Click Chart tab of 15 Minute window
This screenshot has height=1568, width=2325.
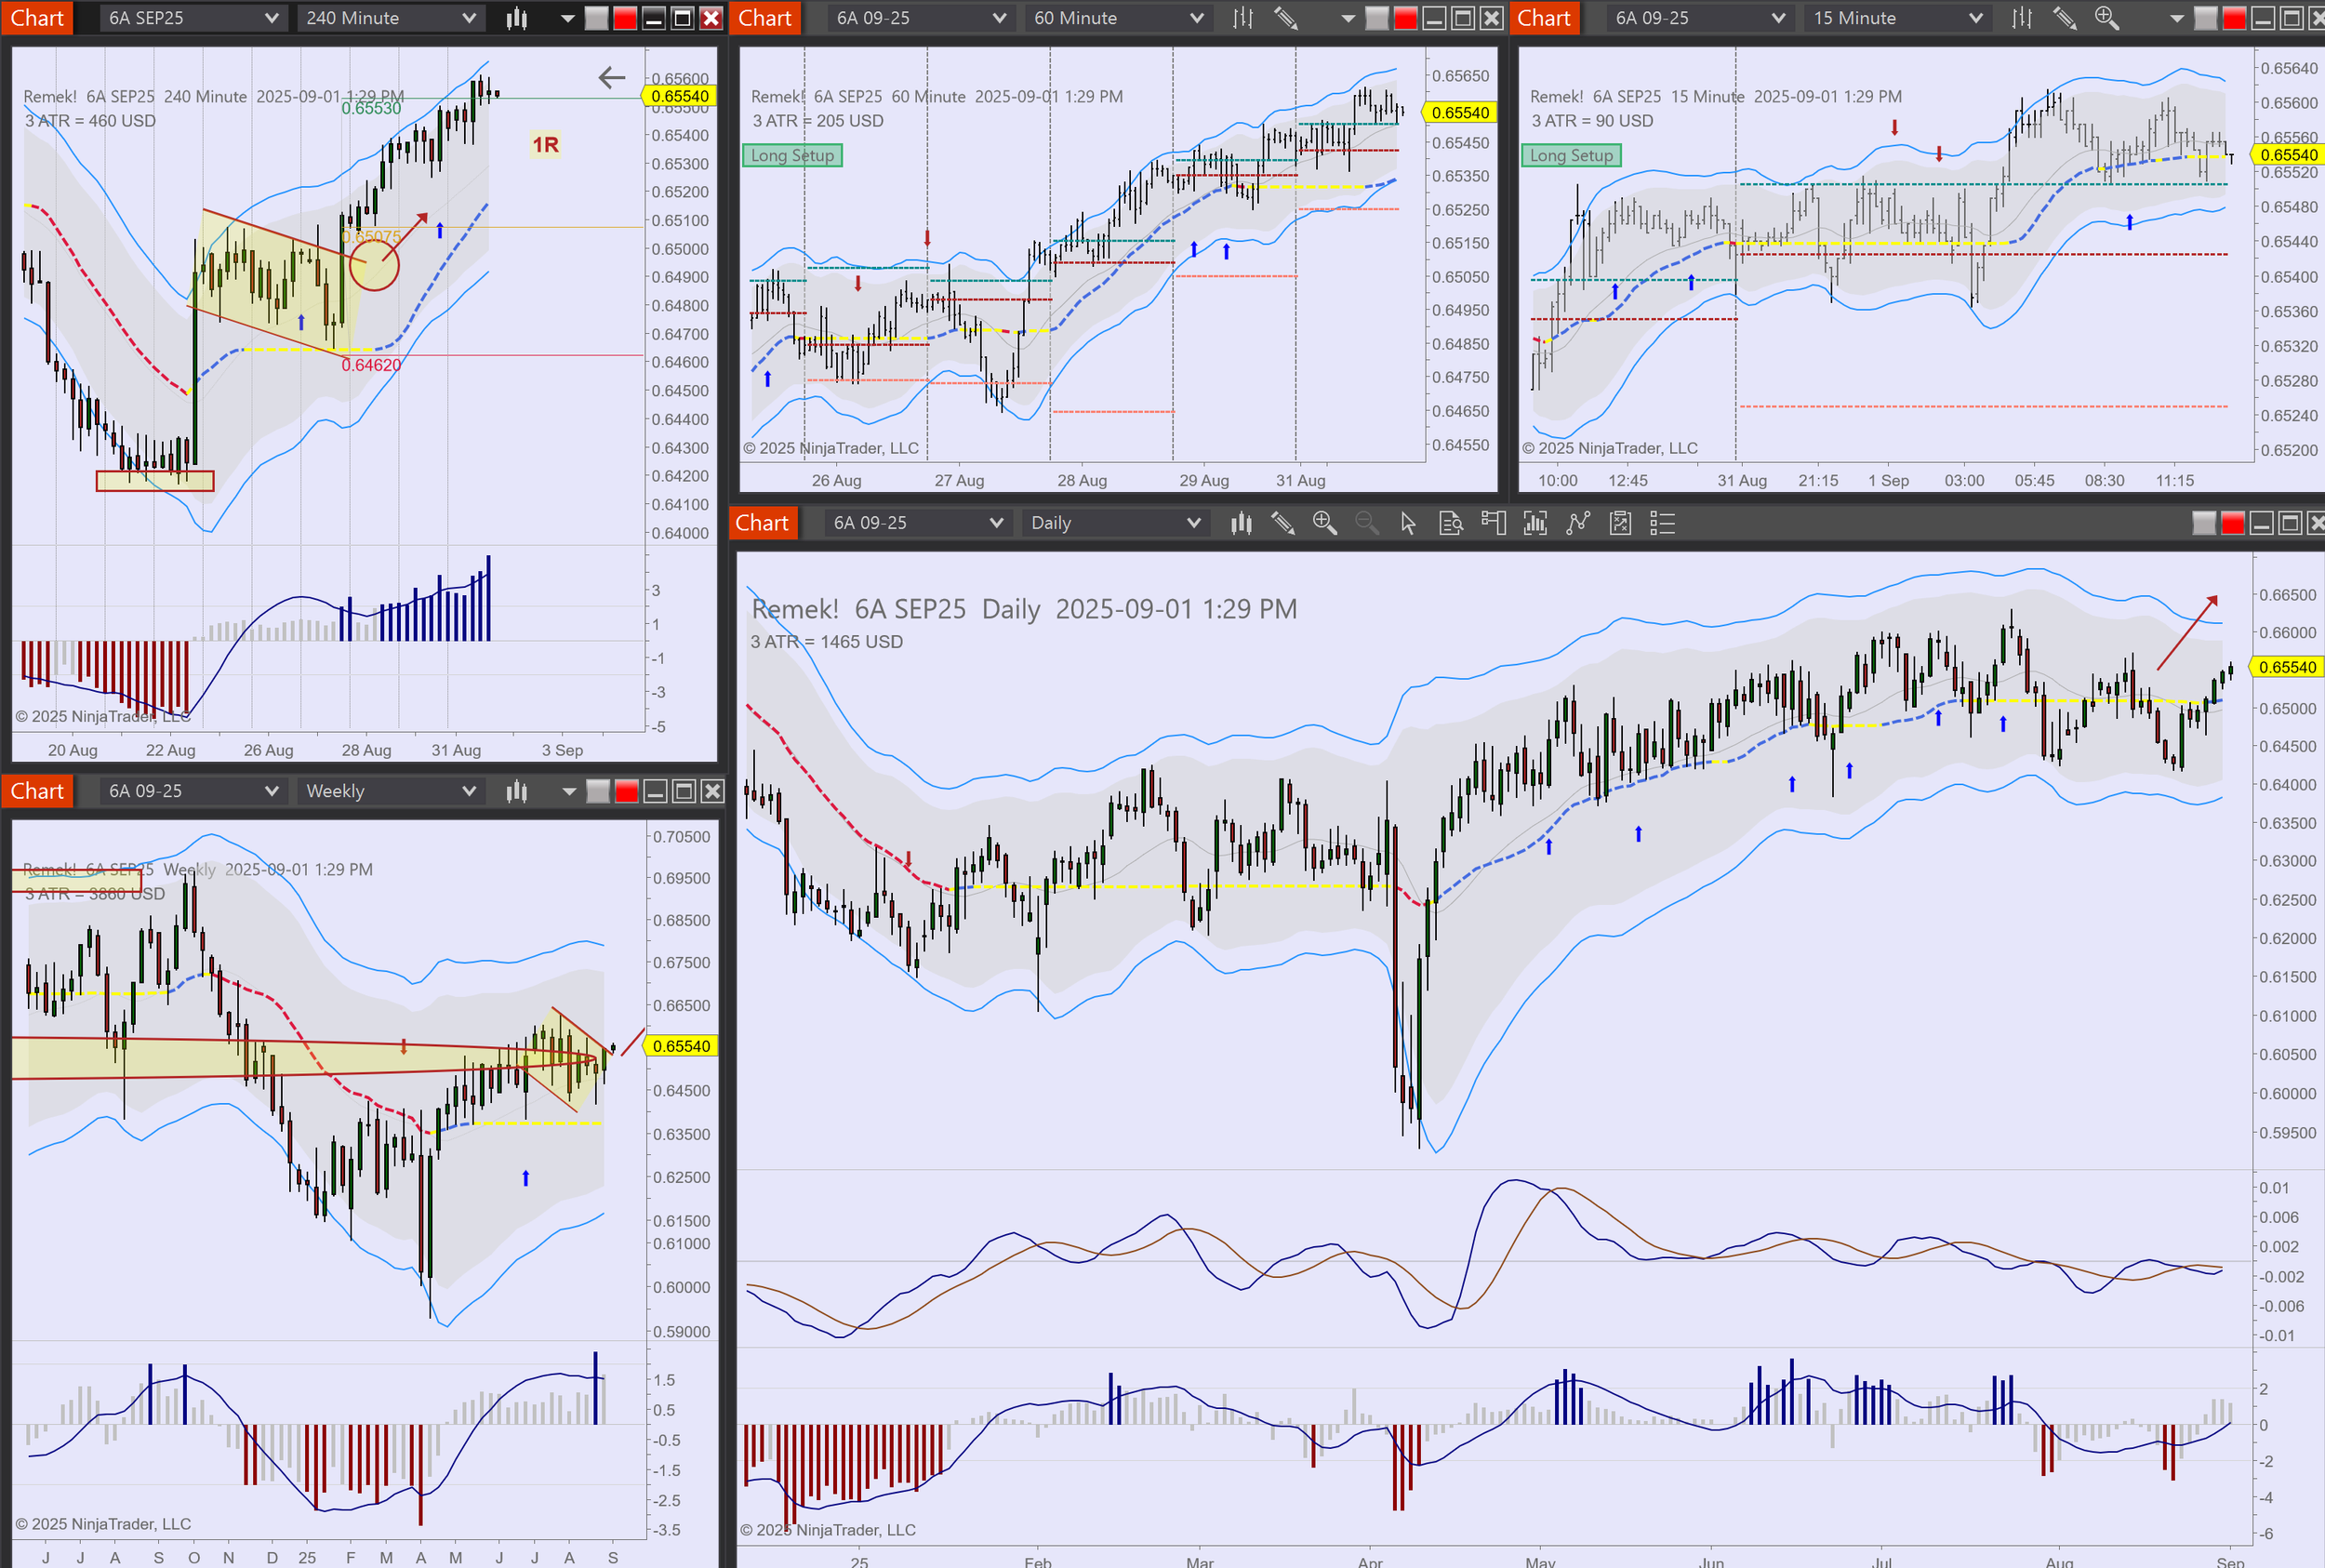tap(1543, 18)
